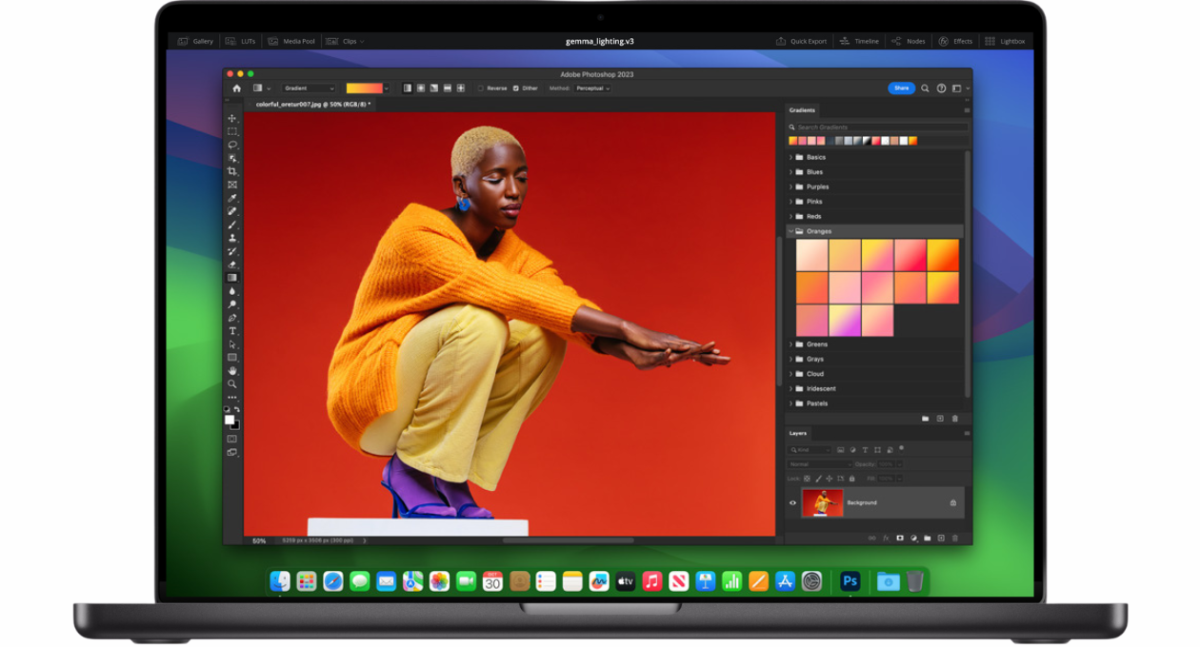
Task: Open Photoshop search with magnifier icon
Action: click(925, 88)
